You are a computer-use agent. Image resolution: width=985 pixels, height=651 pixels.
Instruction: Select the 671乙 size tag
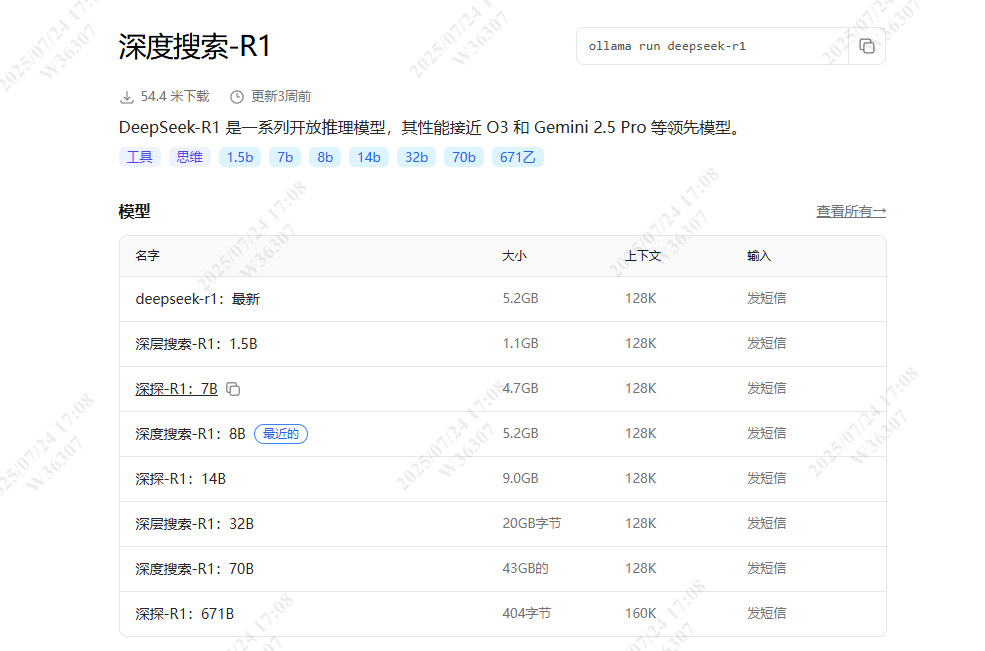click(x=517, y=157)
